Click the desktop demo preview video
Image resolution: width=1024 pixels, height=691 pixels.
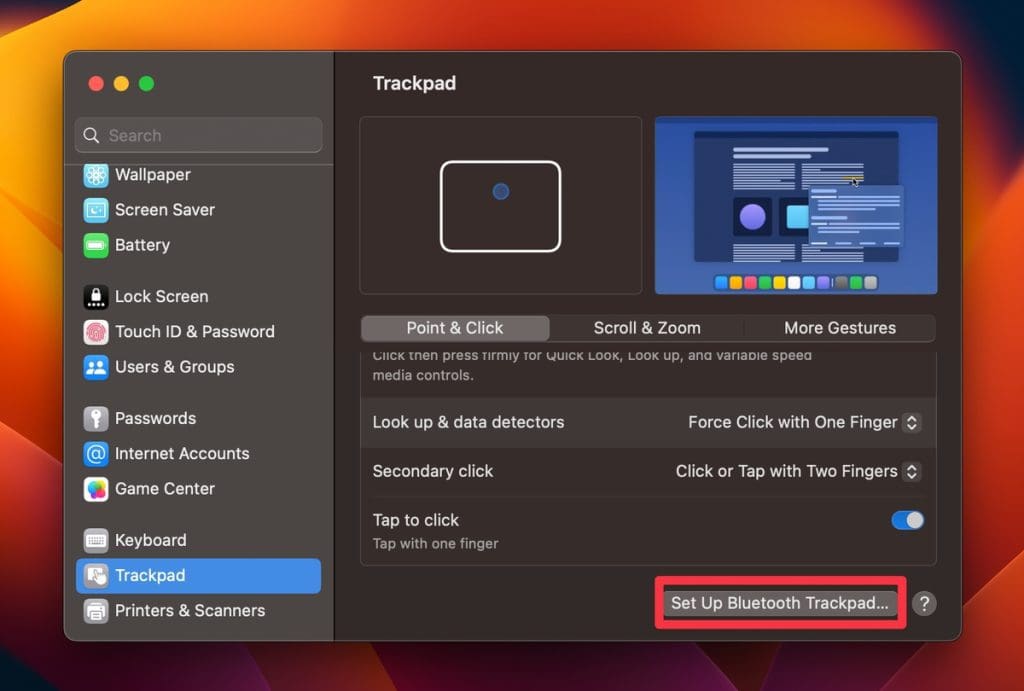(x=796, y=206)
